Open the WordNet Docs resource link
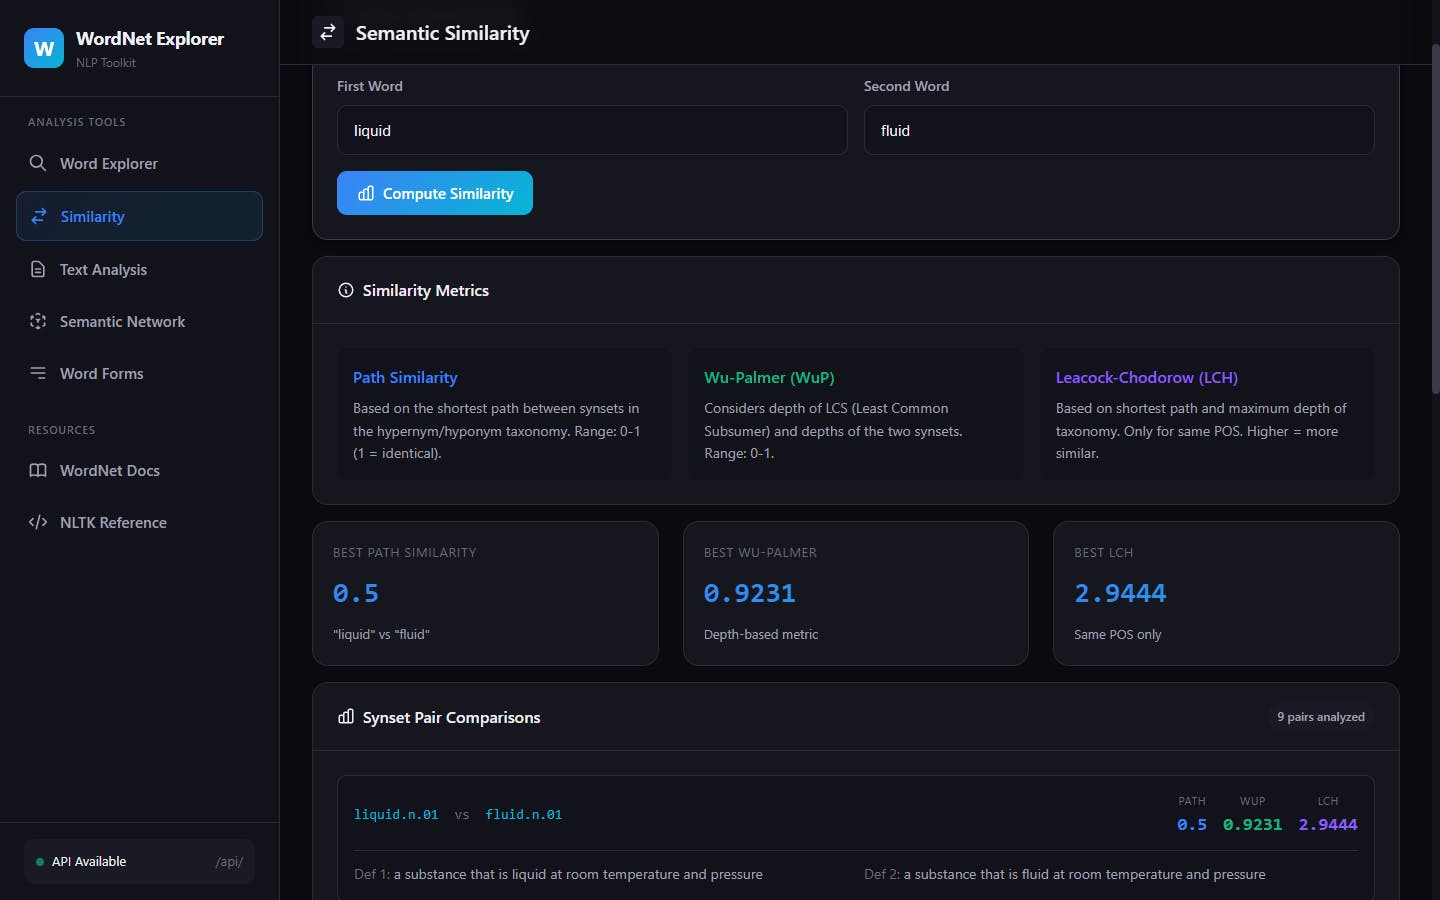1440x900 pixels. [x=139, y=470]
